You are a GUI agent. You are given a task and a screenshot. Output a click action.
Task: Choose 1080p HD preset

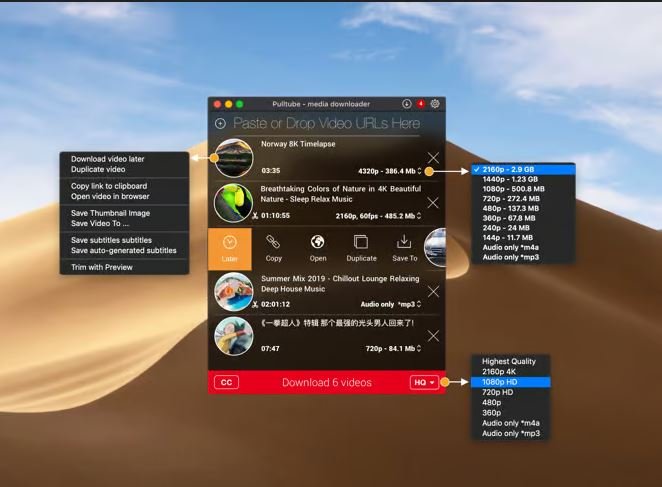point(510,382)
